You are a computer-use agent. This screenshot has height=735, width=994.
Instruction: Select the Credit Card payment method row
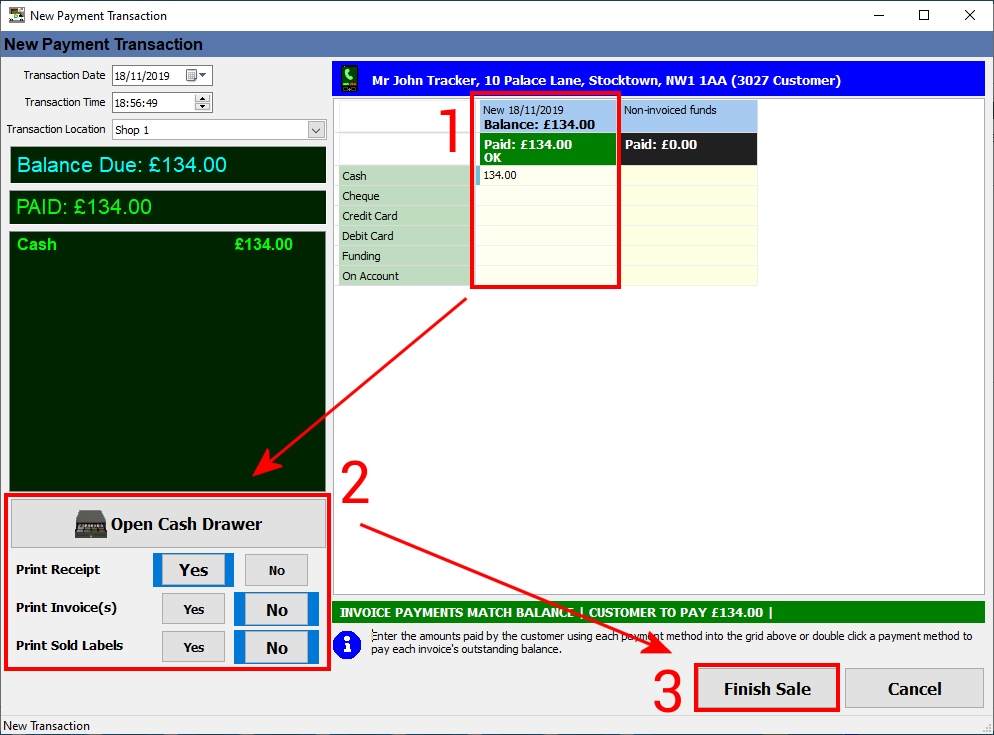coord(404,216)
